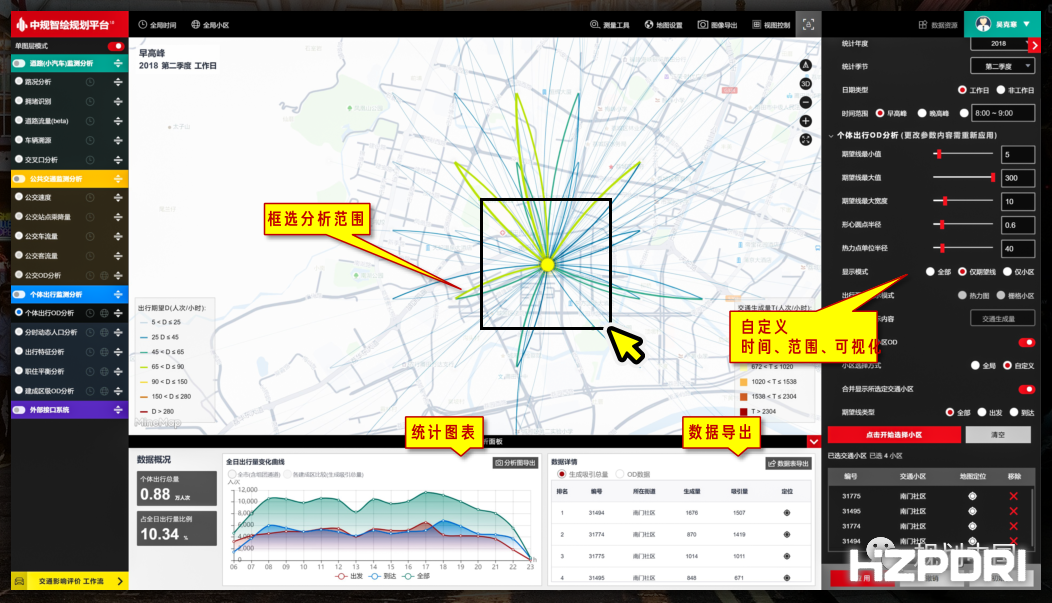The image size is (1052, 603).
Task: Open 地图设置 map settings
Action: click(x=663, y=24)
